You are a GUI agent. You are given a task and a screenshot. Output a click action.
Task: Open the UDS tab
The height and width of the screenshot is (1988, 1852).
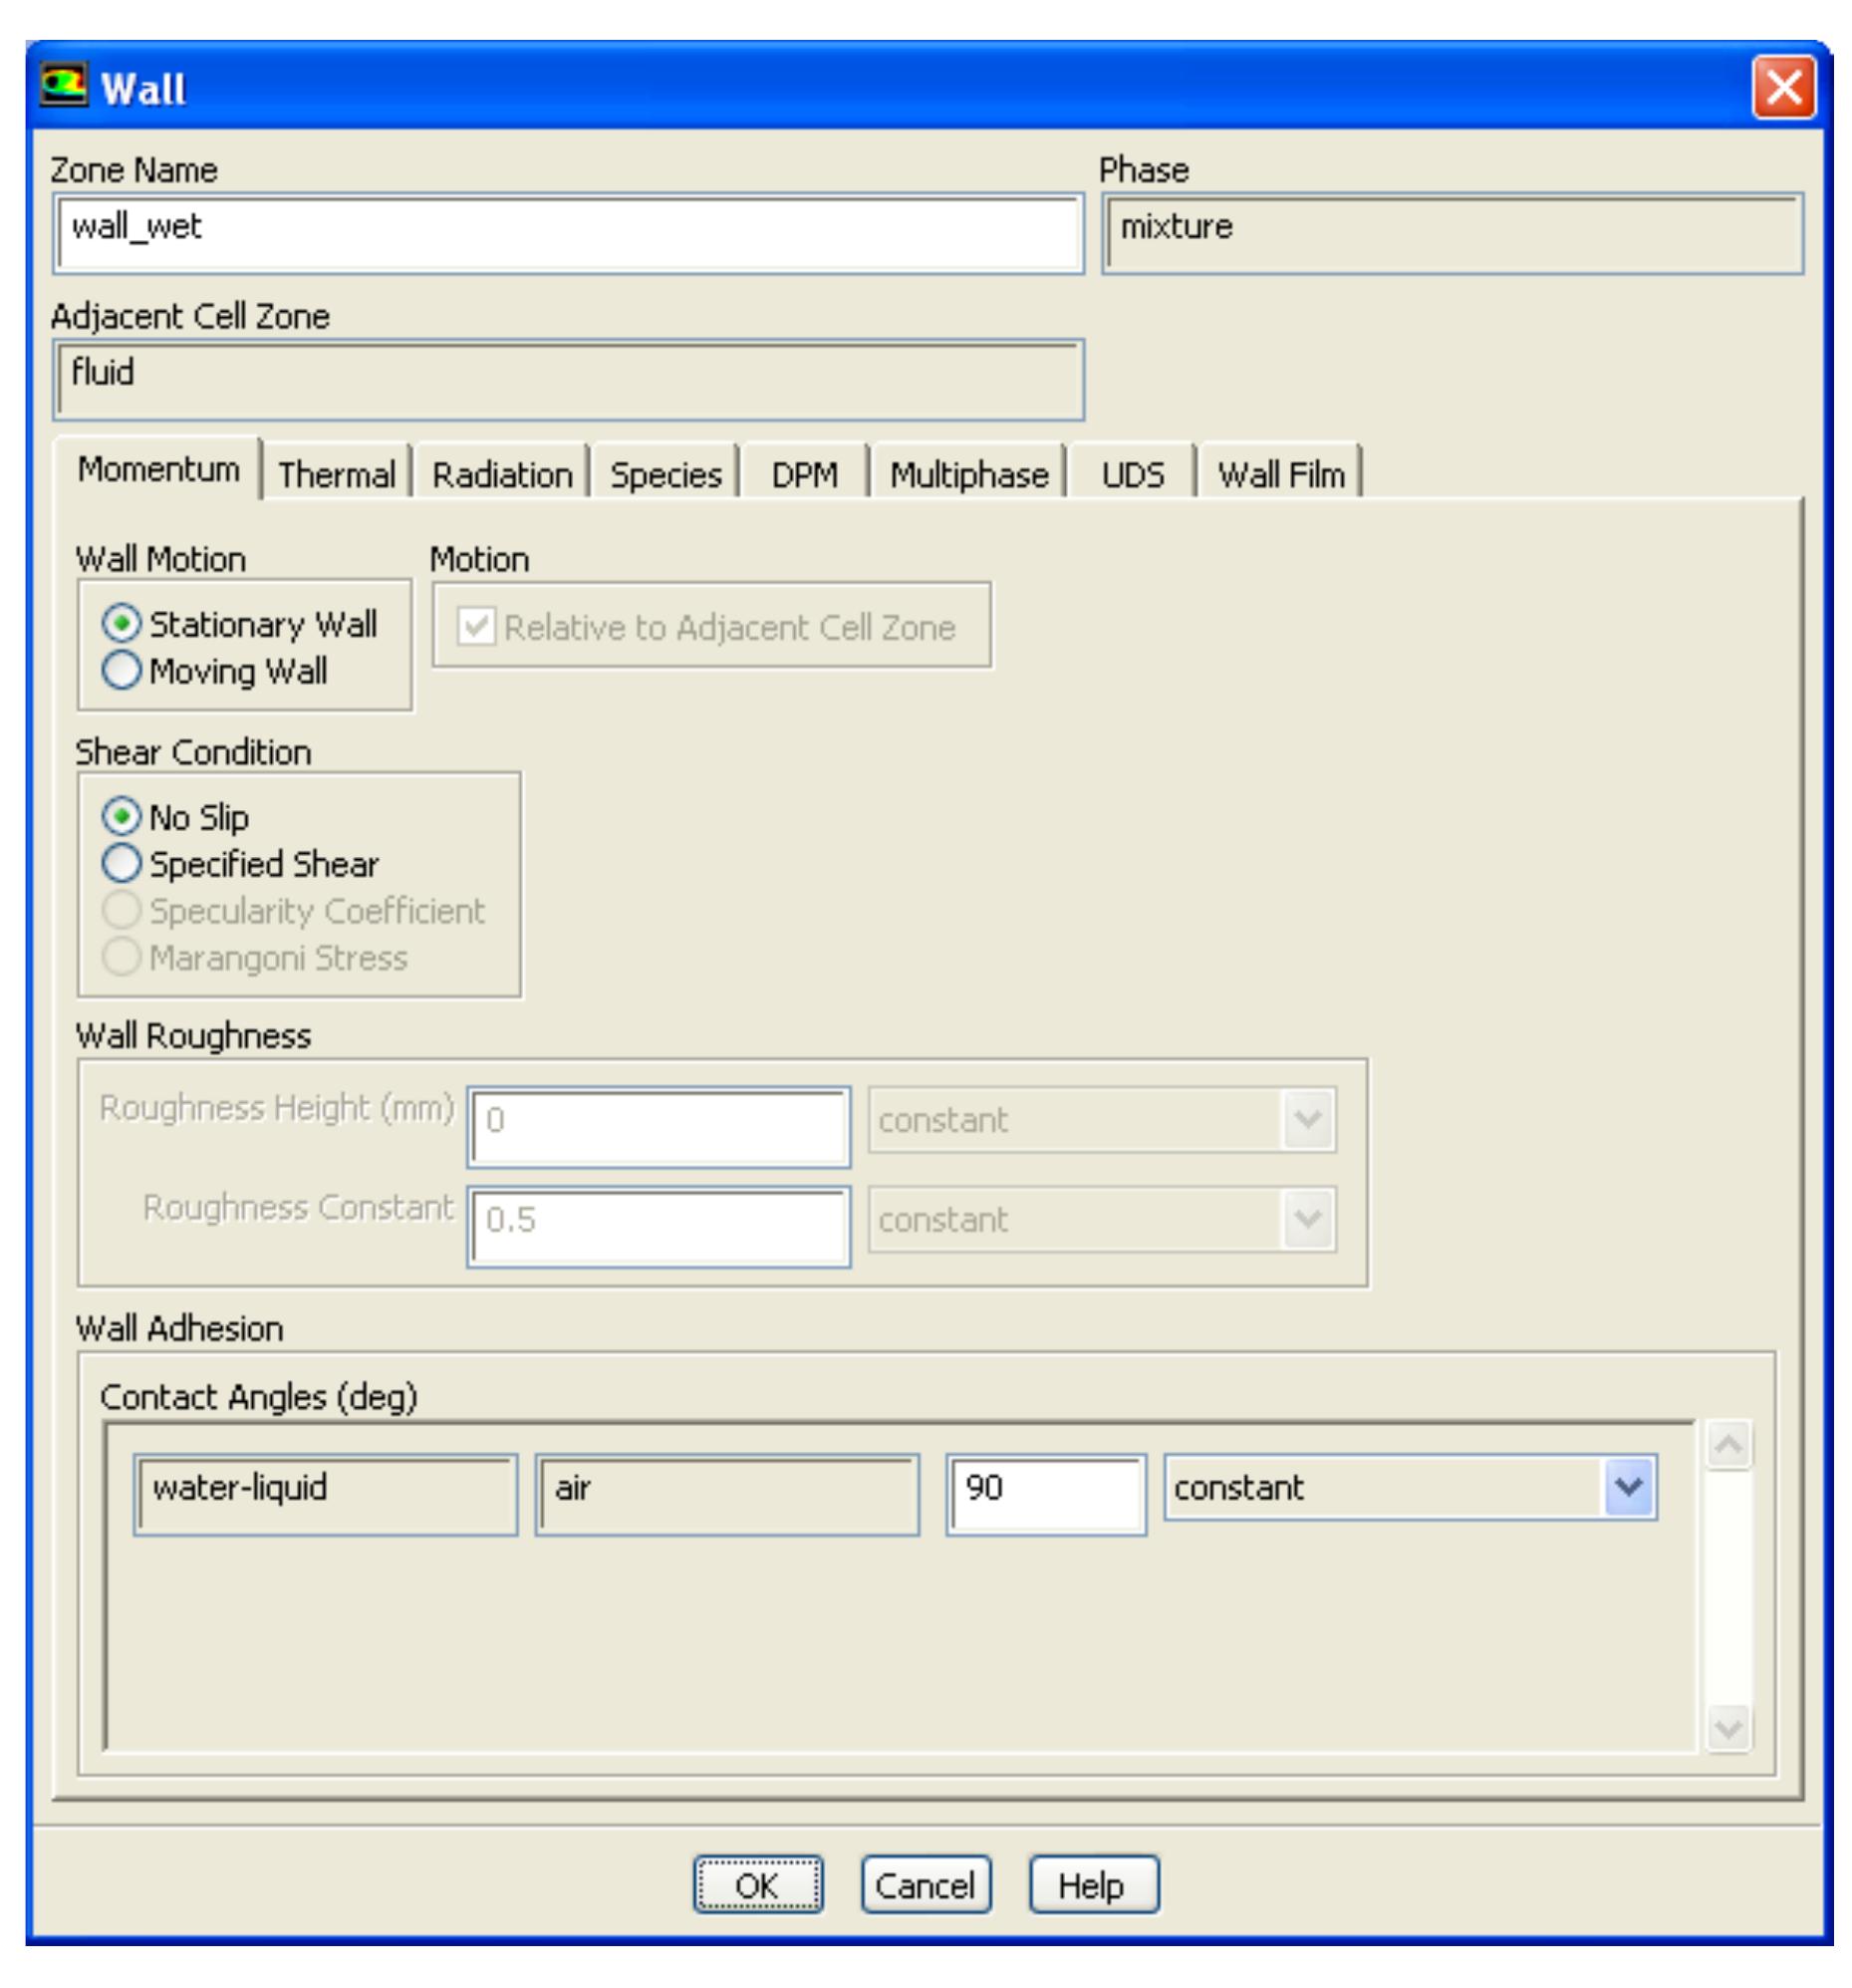1132,474
